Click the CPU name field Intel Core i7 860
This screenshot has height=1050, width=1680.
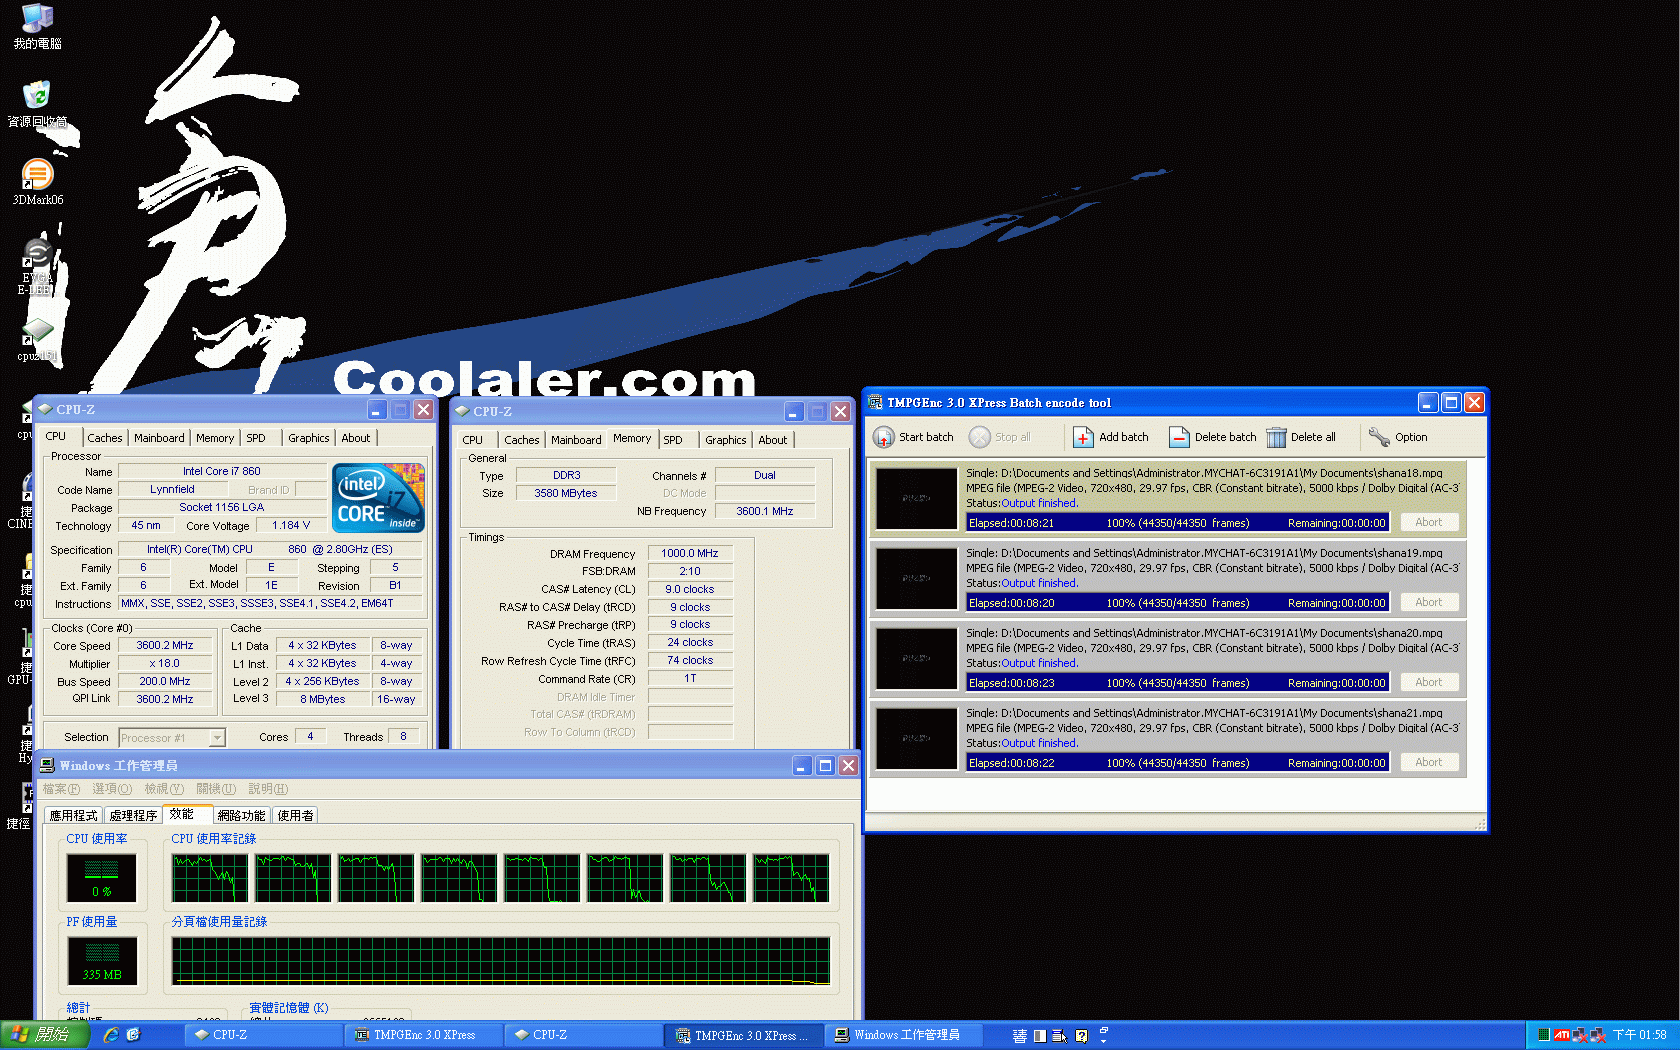222,471
